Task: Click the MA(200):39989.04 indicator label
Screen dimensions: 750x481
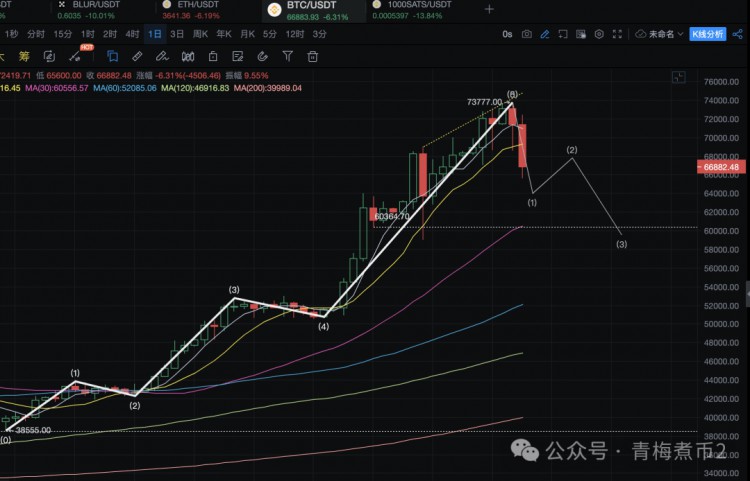Action: click(268, 88)
